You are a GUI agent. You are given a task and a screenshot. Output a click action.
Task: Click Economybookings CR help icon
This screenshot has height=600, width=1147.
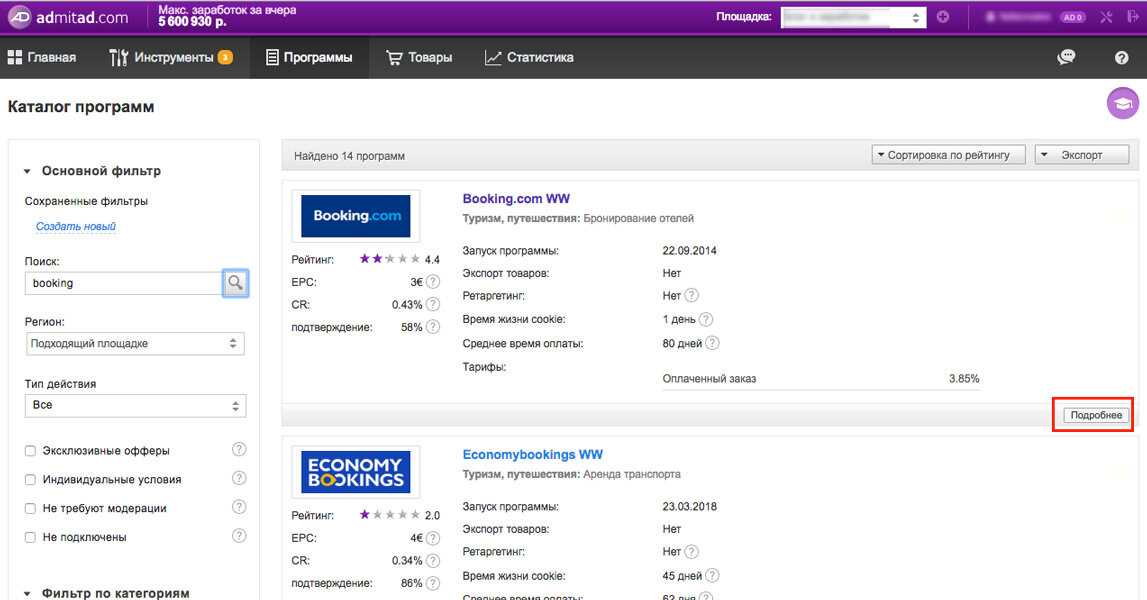pos(433,560)
